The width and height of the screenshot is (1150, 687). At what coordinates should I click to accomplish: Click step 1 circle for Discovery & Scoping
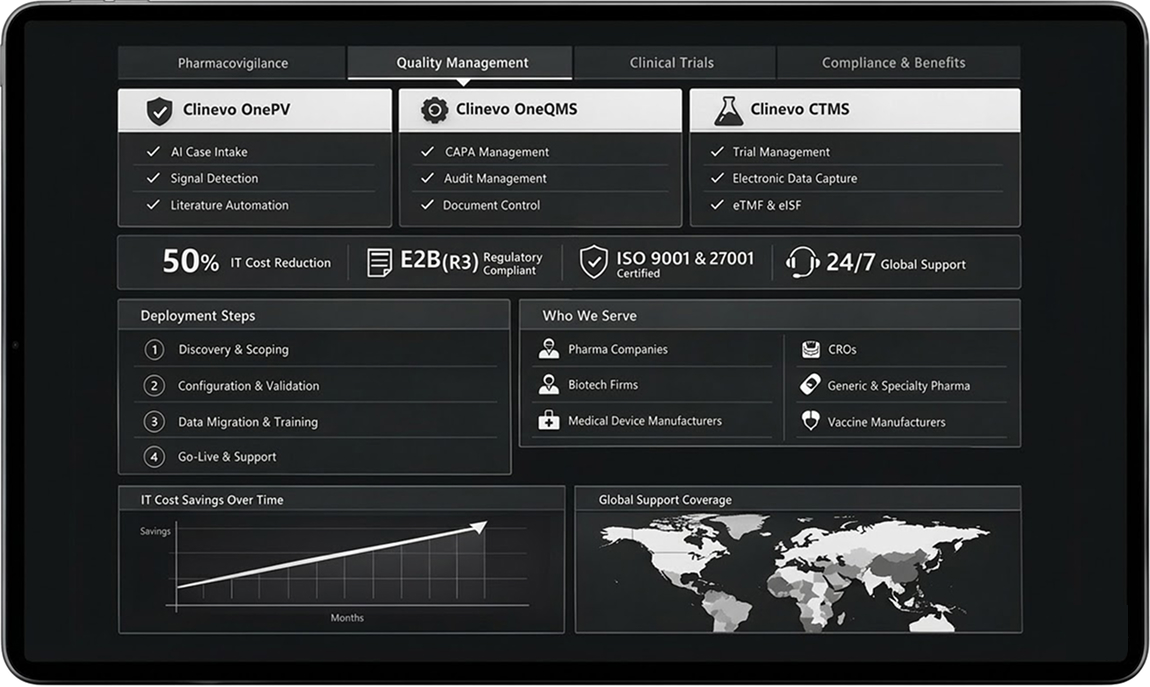tap(154, 350)
